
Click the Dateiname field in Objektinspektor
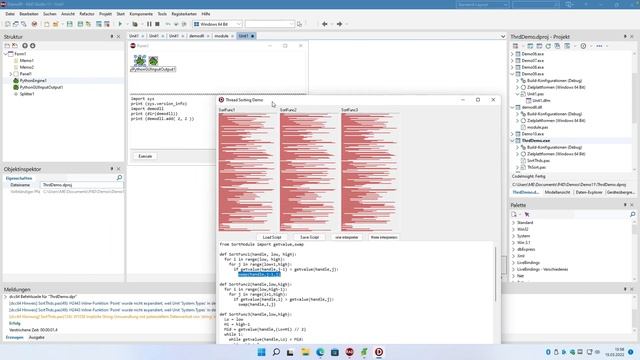pos(82,185)
